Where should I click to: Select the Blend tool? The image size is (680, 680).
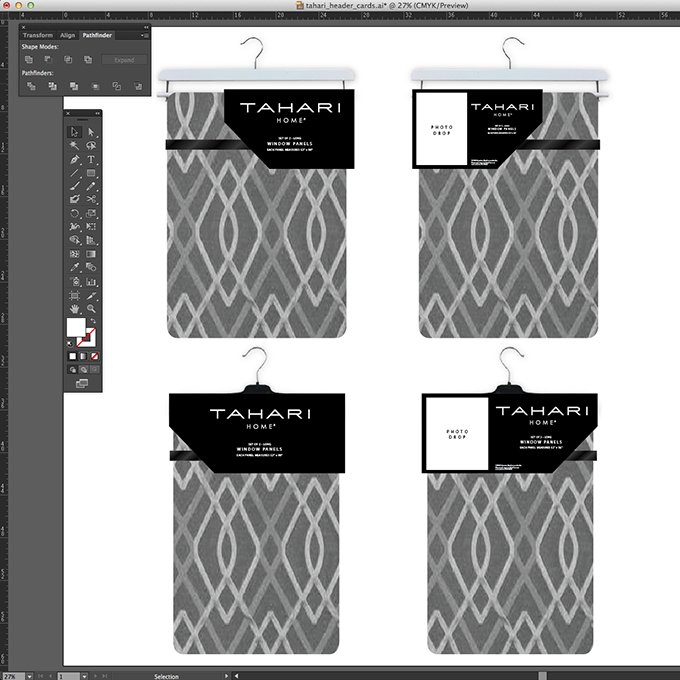point(91,267)
